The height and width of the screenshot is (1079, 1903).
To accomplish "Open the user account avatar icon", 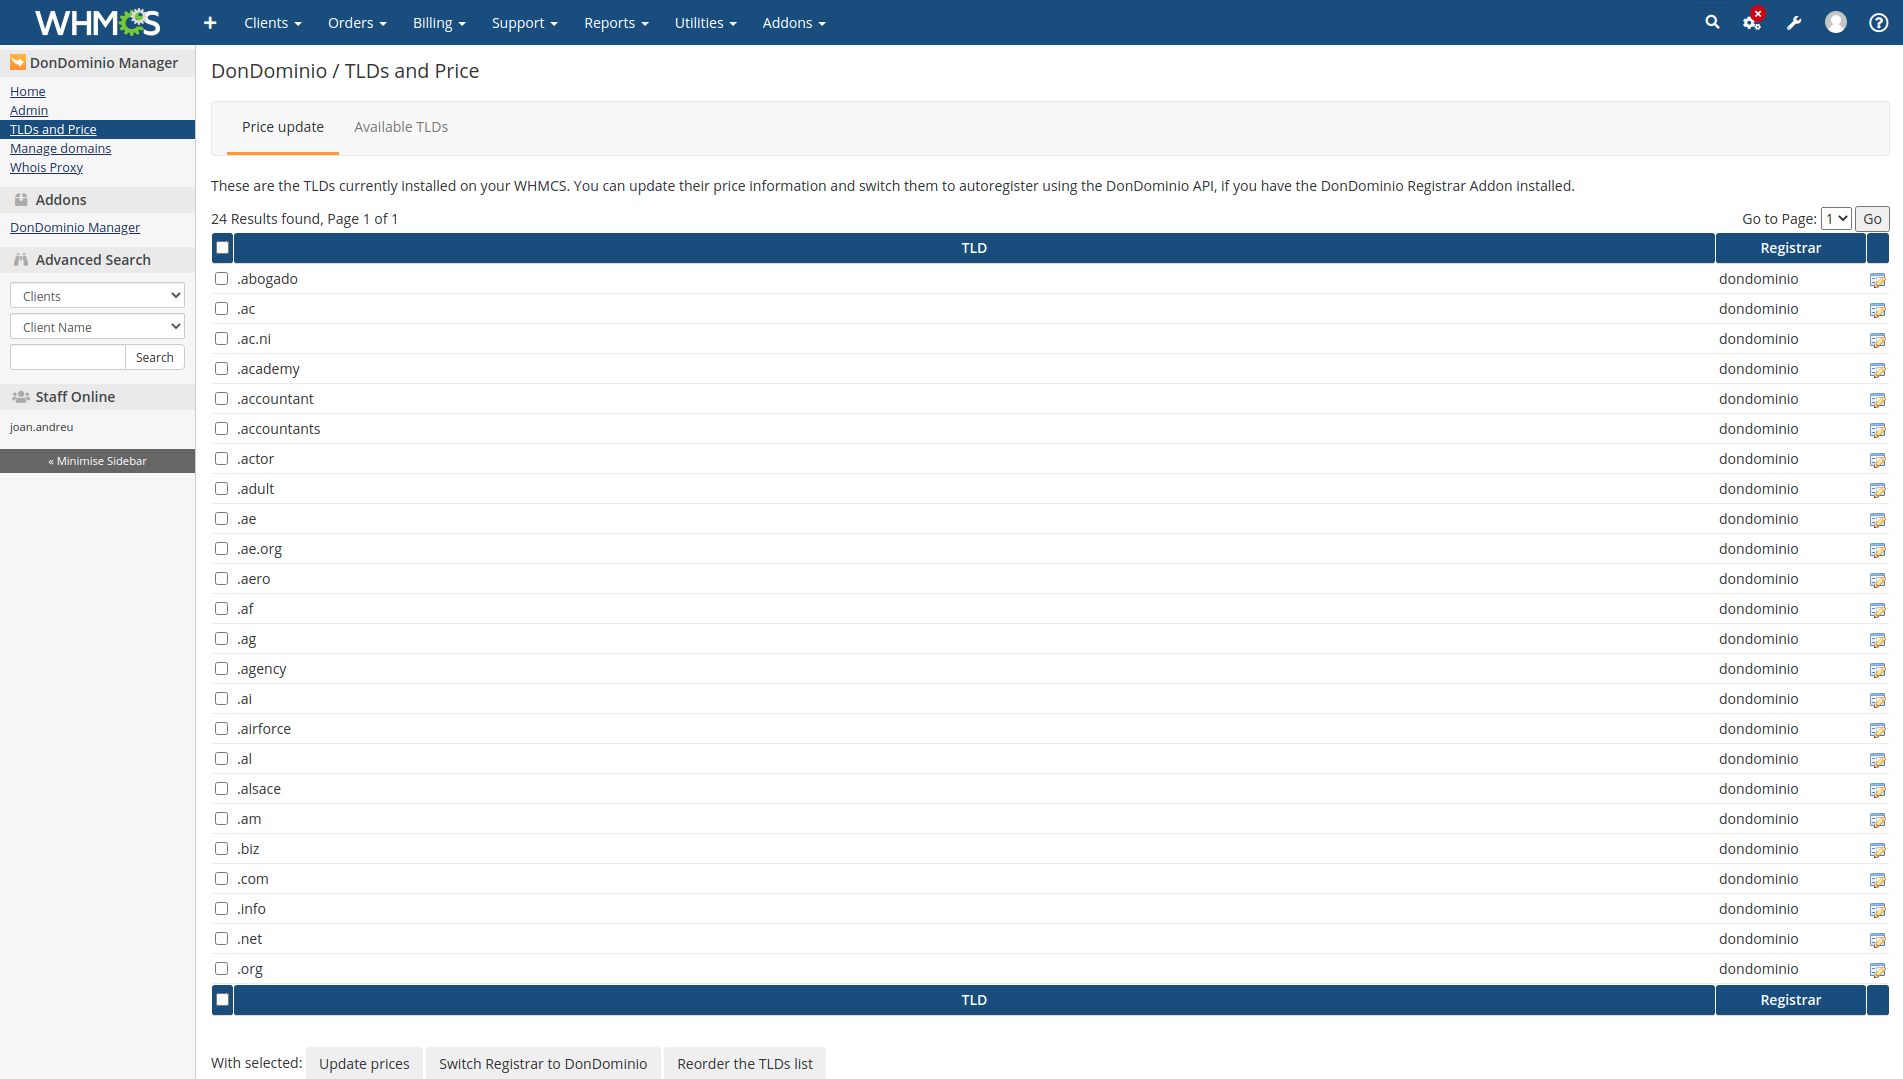I will (x=1836, y=22).
